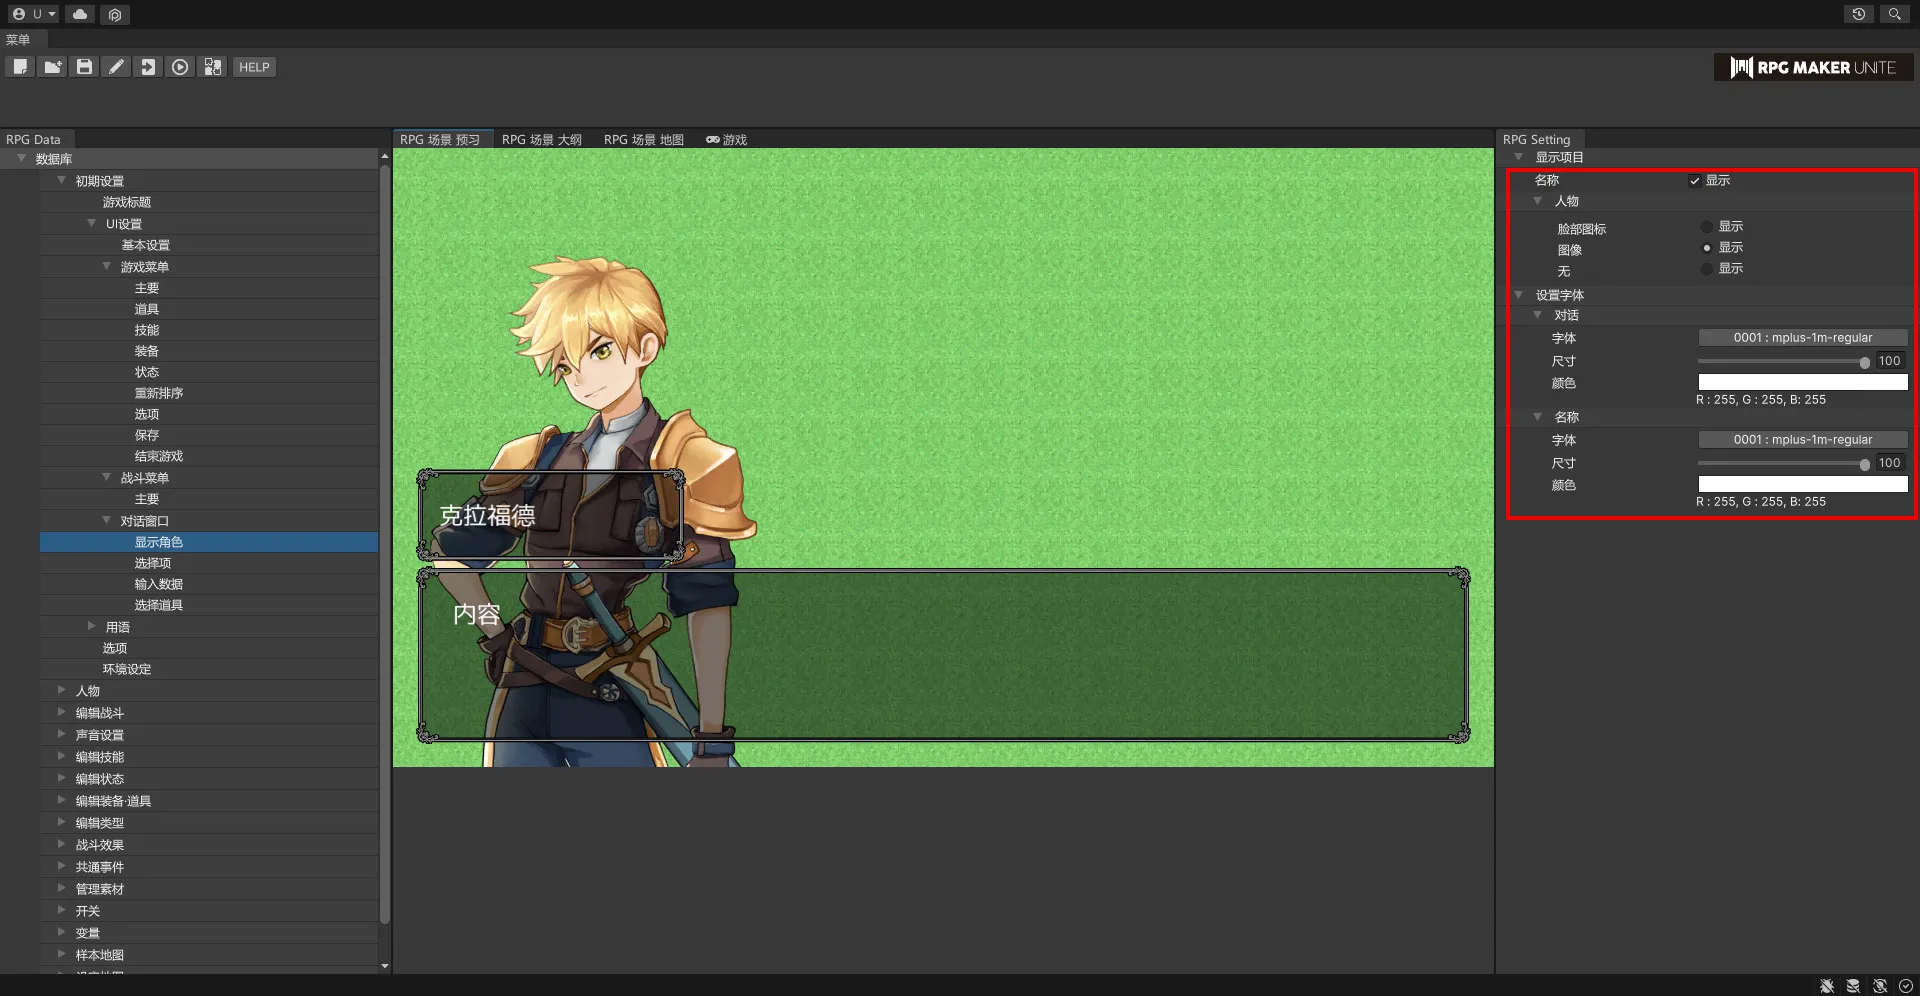Click the pencil edit toolbar icon
This screenshot has width=1920, height=996.
point(117,67)
